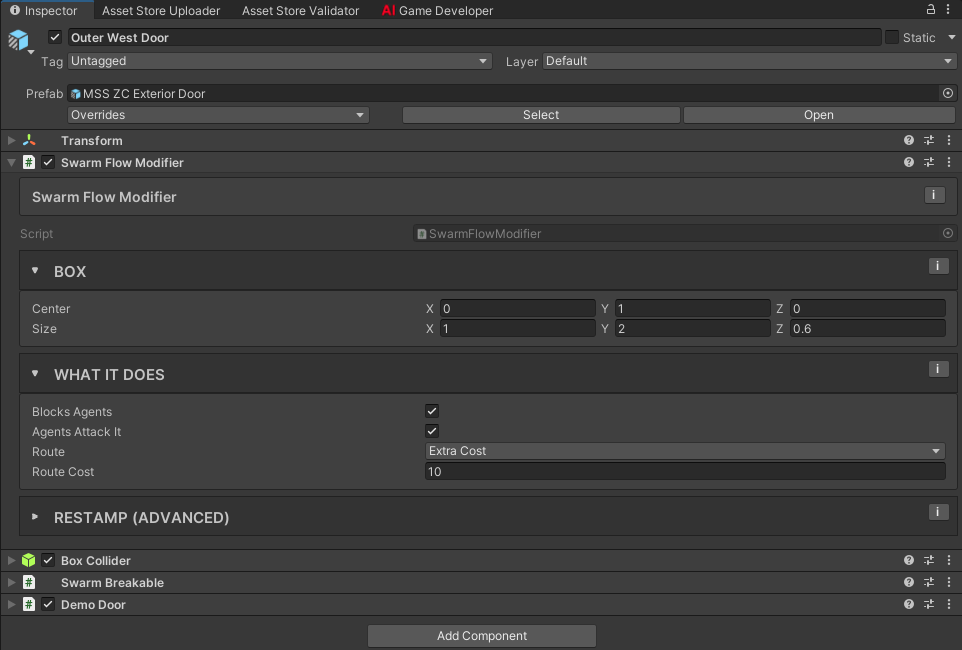This screenshot has height=650, width=962.
Task: Open presets for Swarm Breakable component
Action: (929, 582)
